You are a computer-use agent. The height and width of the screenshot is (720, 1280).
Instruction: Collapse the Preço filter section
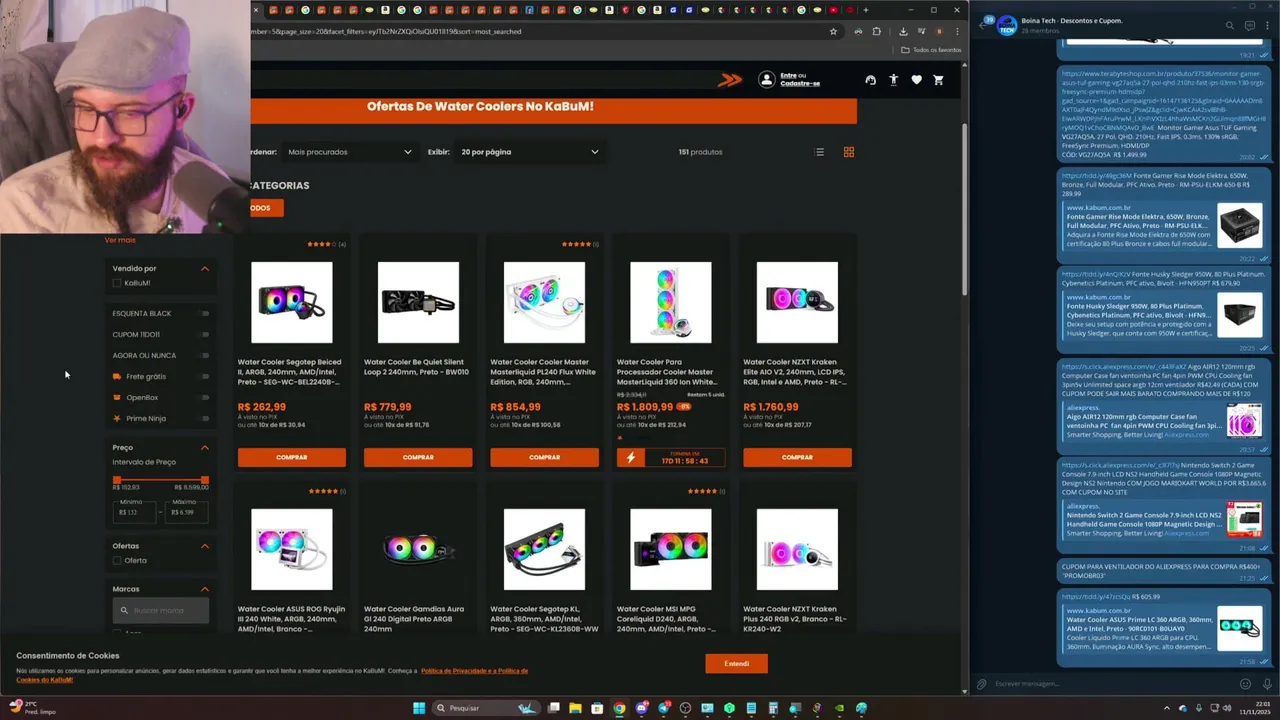click(x=205, y=447)
